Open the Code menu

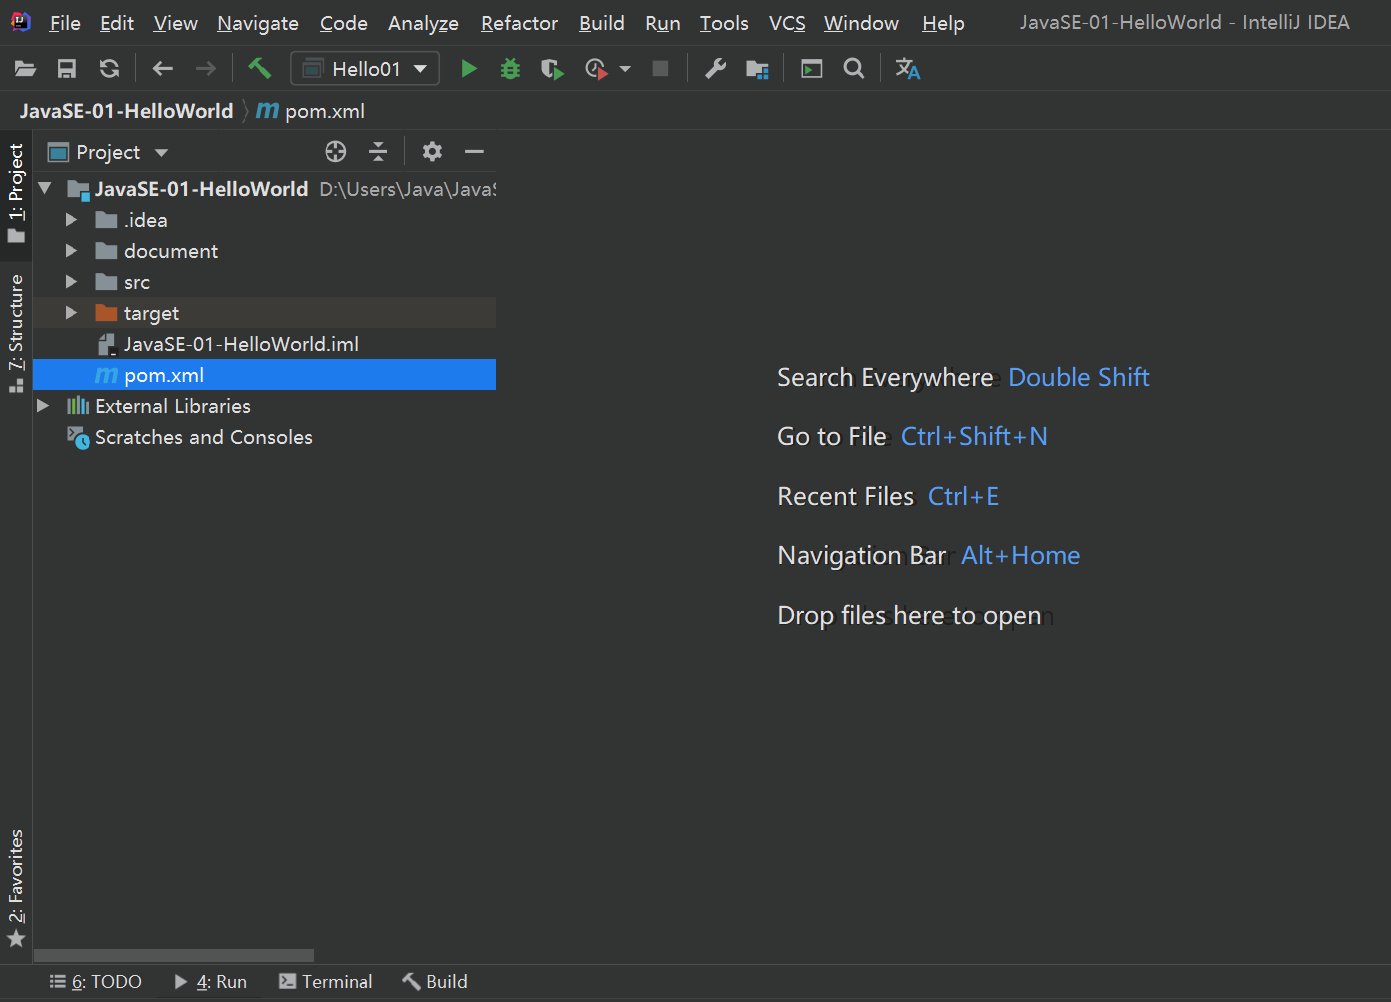(344, 23)
